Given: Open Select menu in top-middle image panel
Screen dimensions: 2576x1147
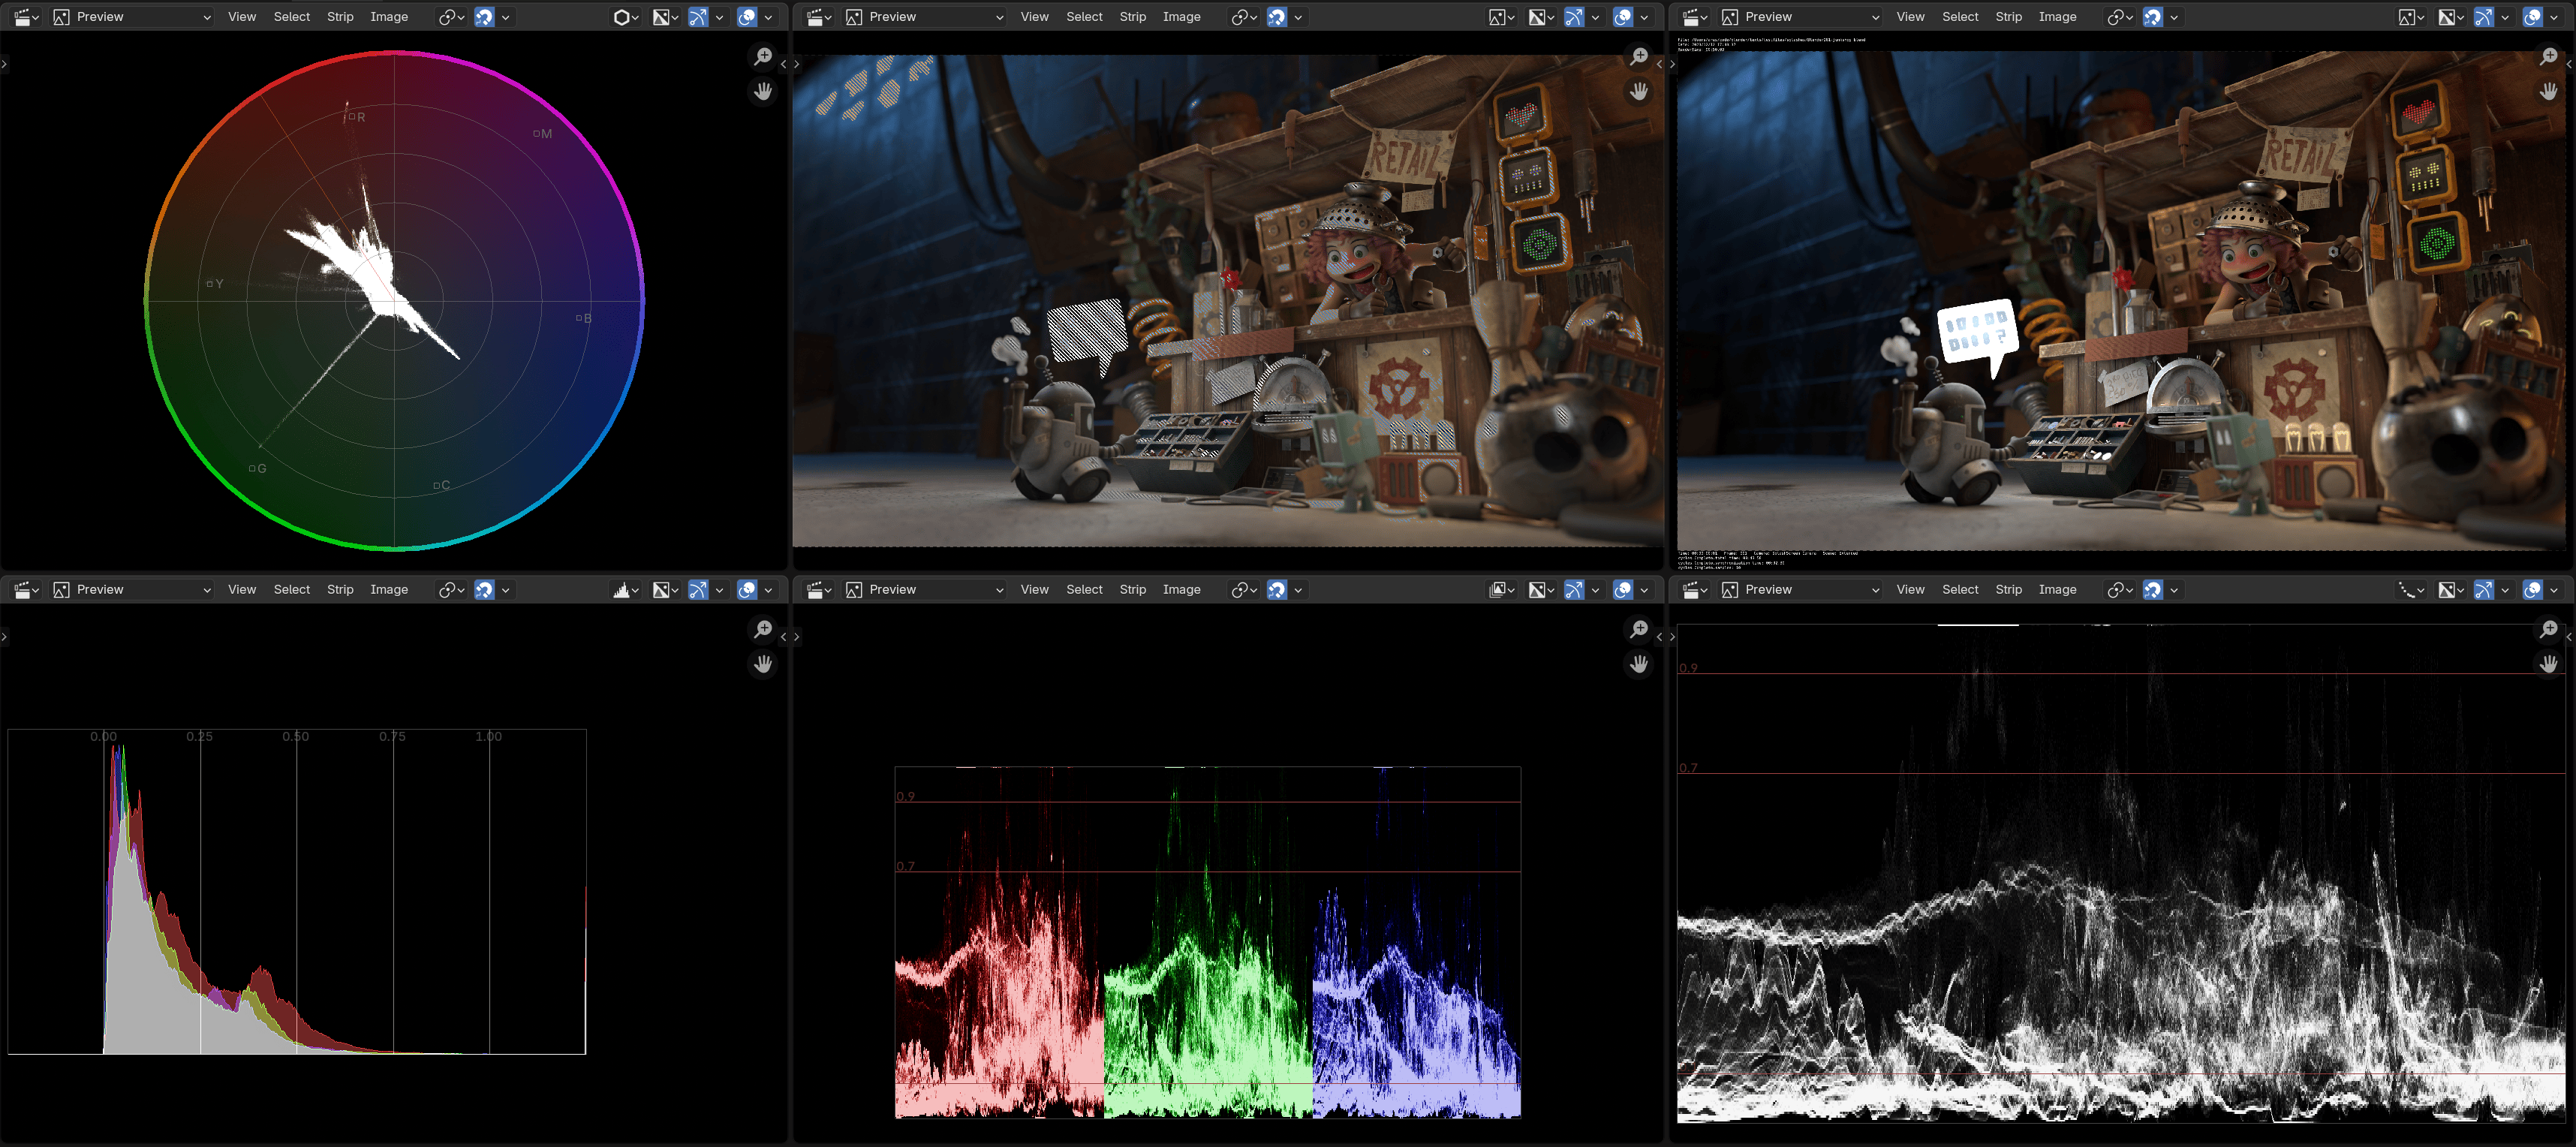Looking at the screenshot, I should point(1084,17).
